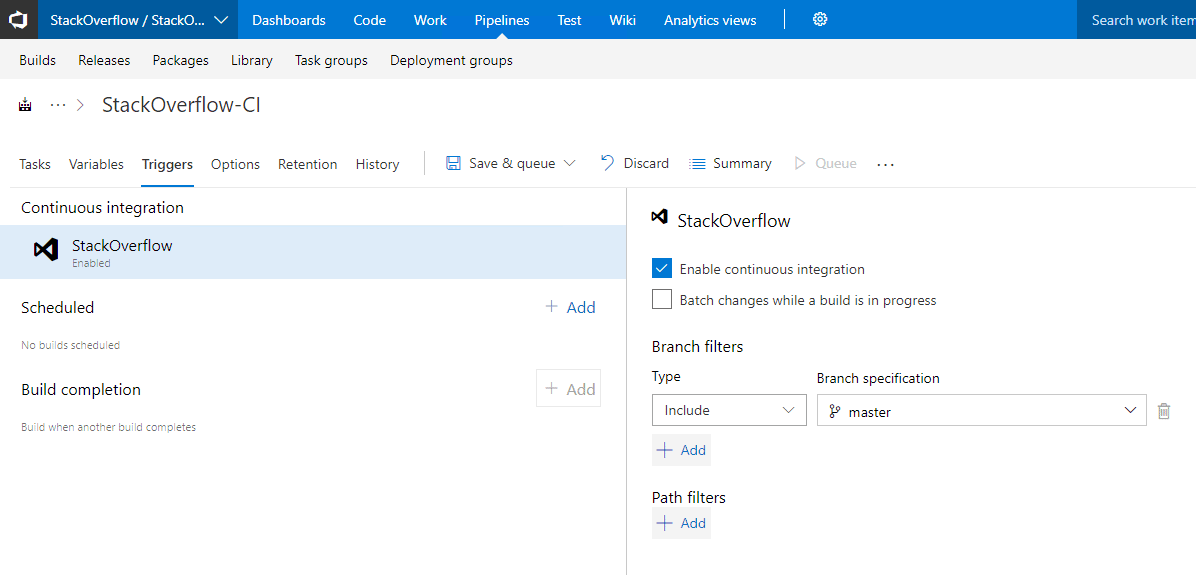Click the StackOverflow-CI definition title
Screen dimensions: 1196x575
point(182,105)
